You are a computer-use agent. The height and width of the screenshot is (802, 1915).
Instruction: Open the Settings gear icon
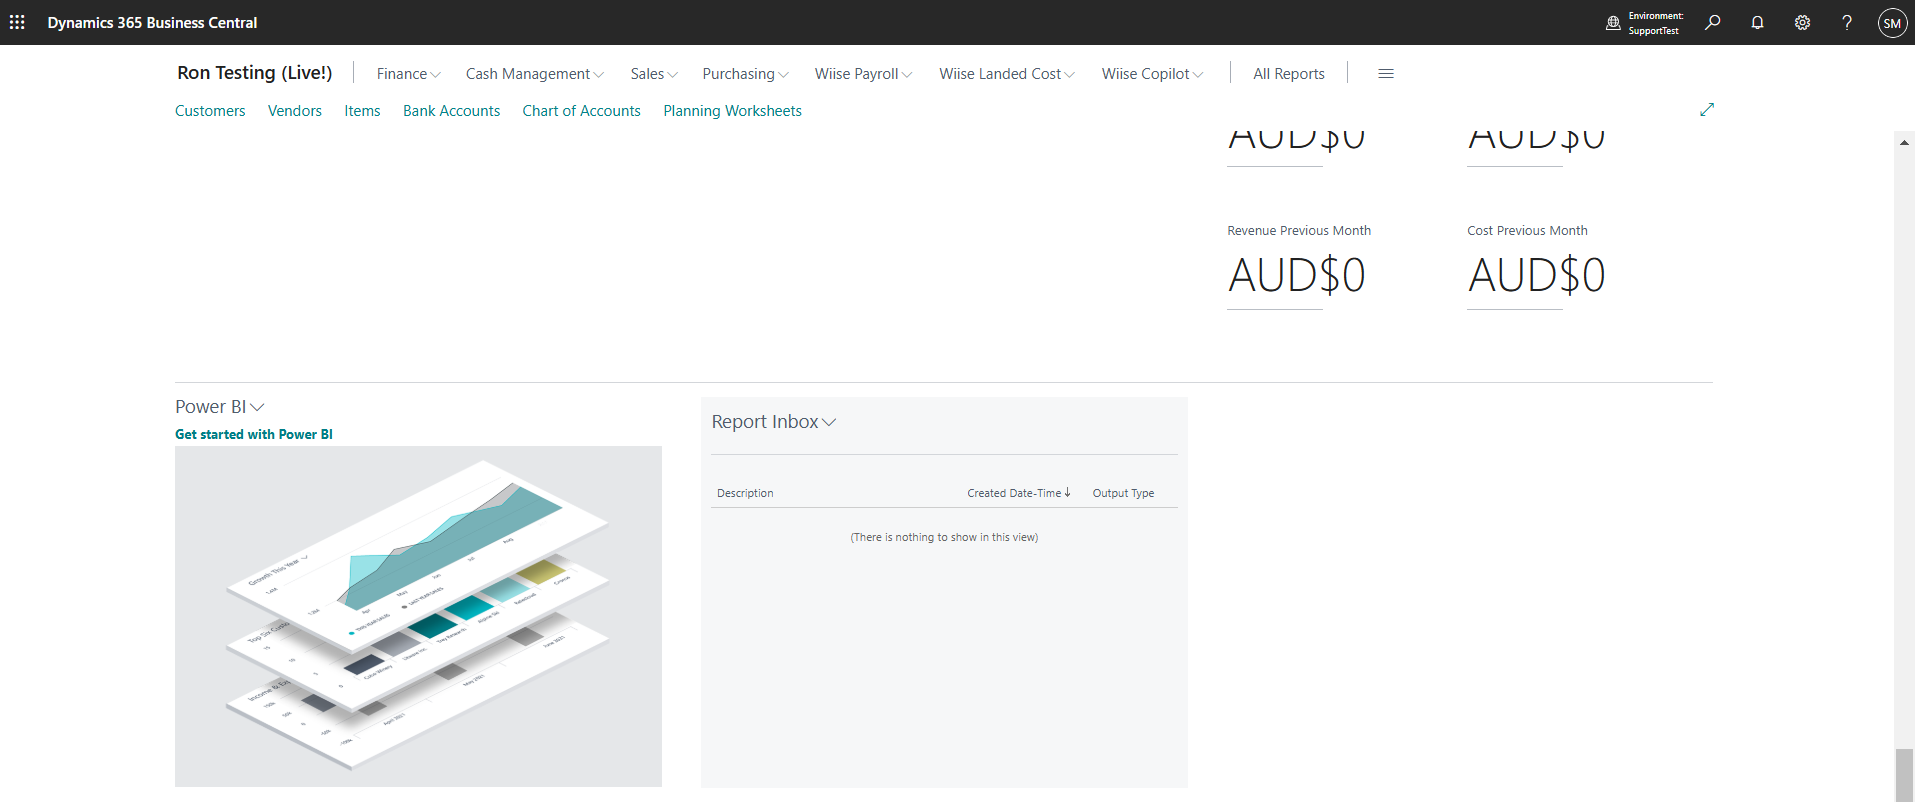tap(1802, 22)
